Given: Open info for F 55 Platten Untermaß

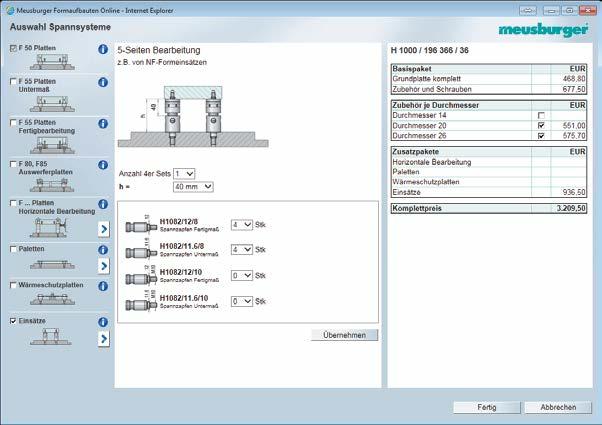Looking at the screenshot, I should tap(103, 83).
